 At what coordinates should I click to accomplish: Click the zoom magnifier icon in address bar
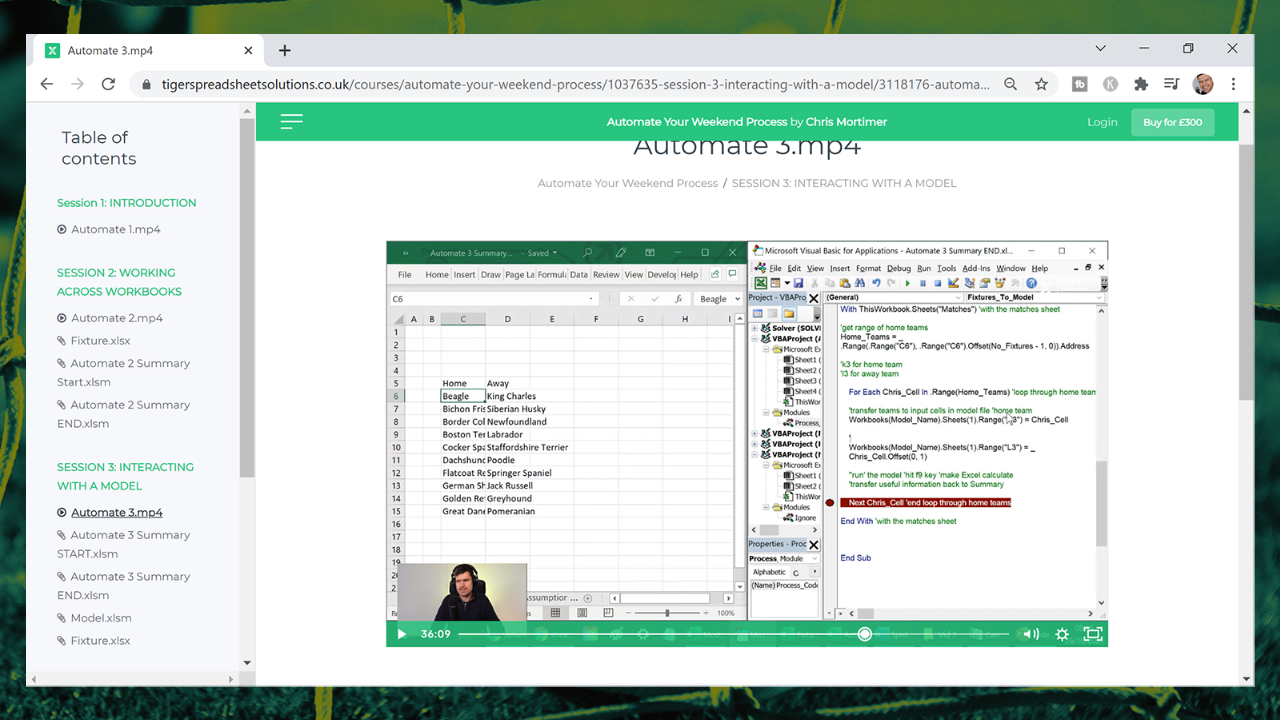tap(1011, 84)
